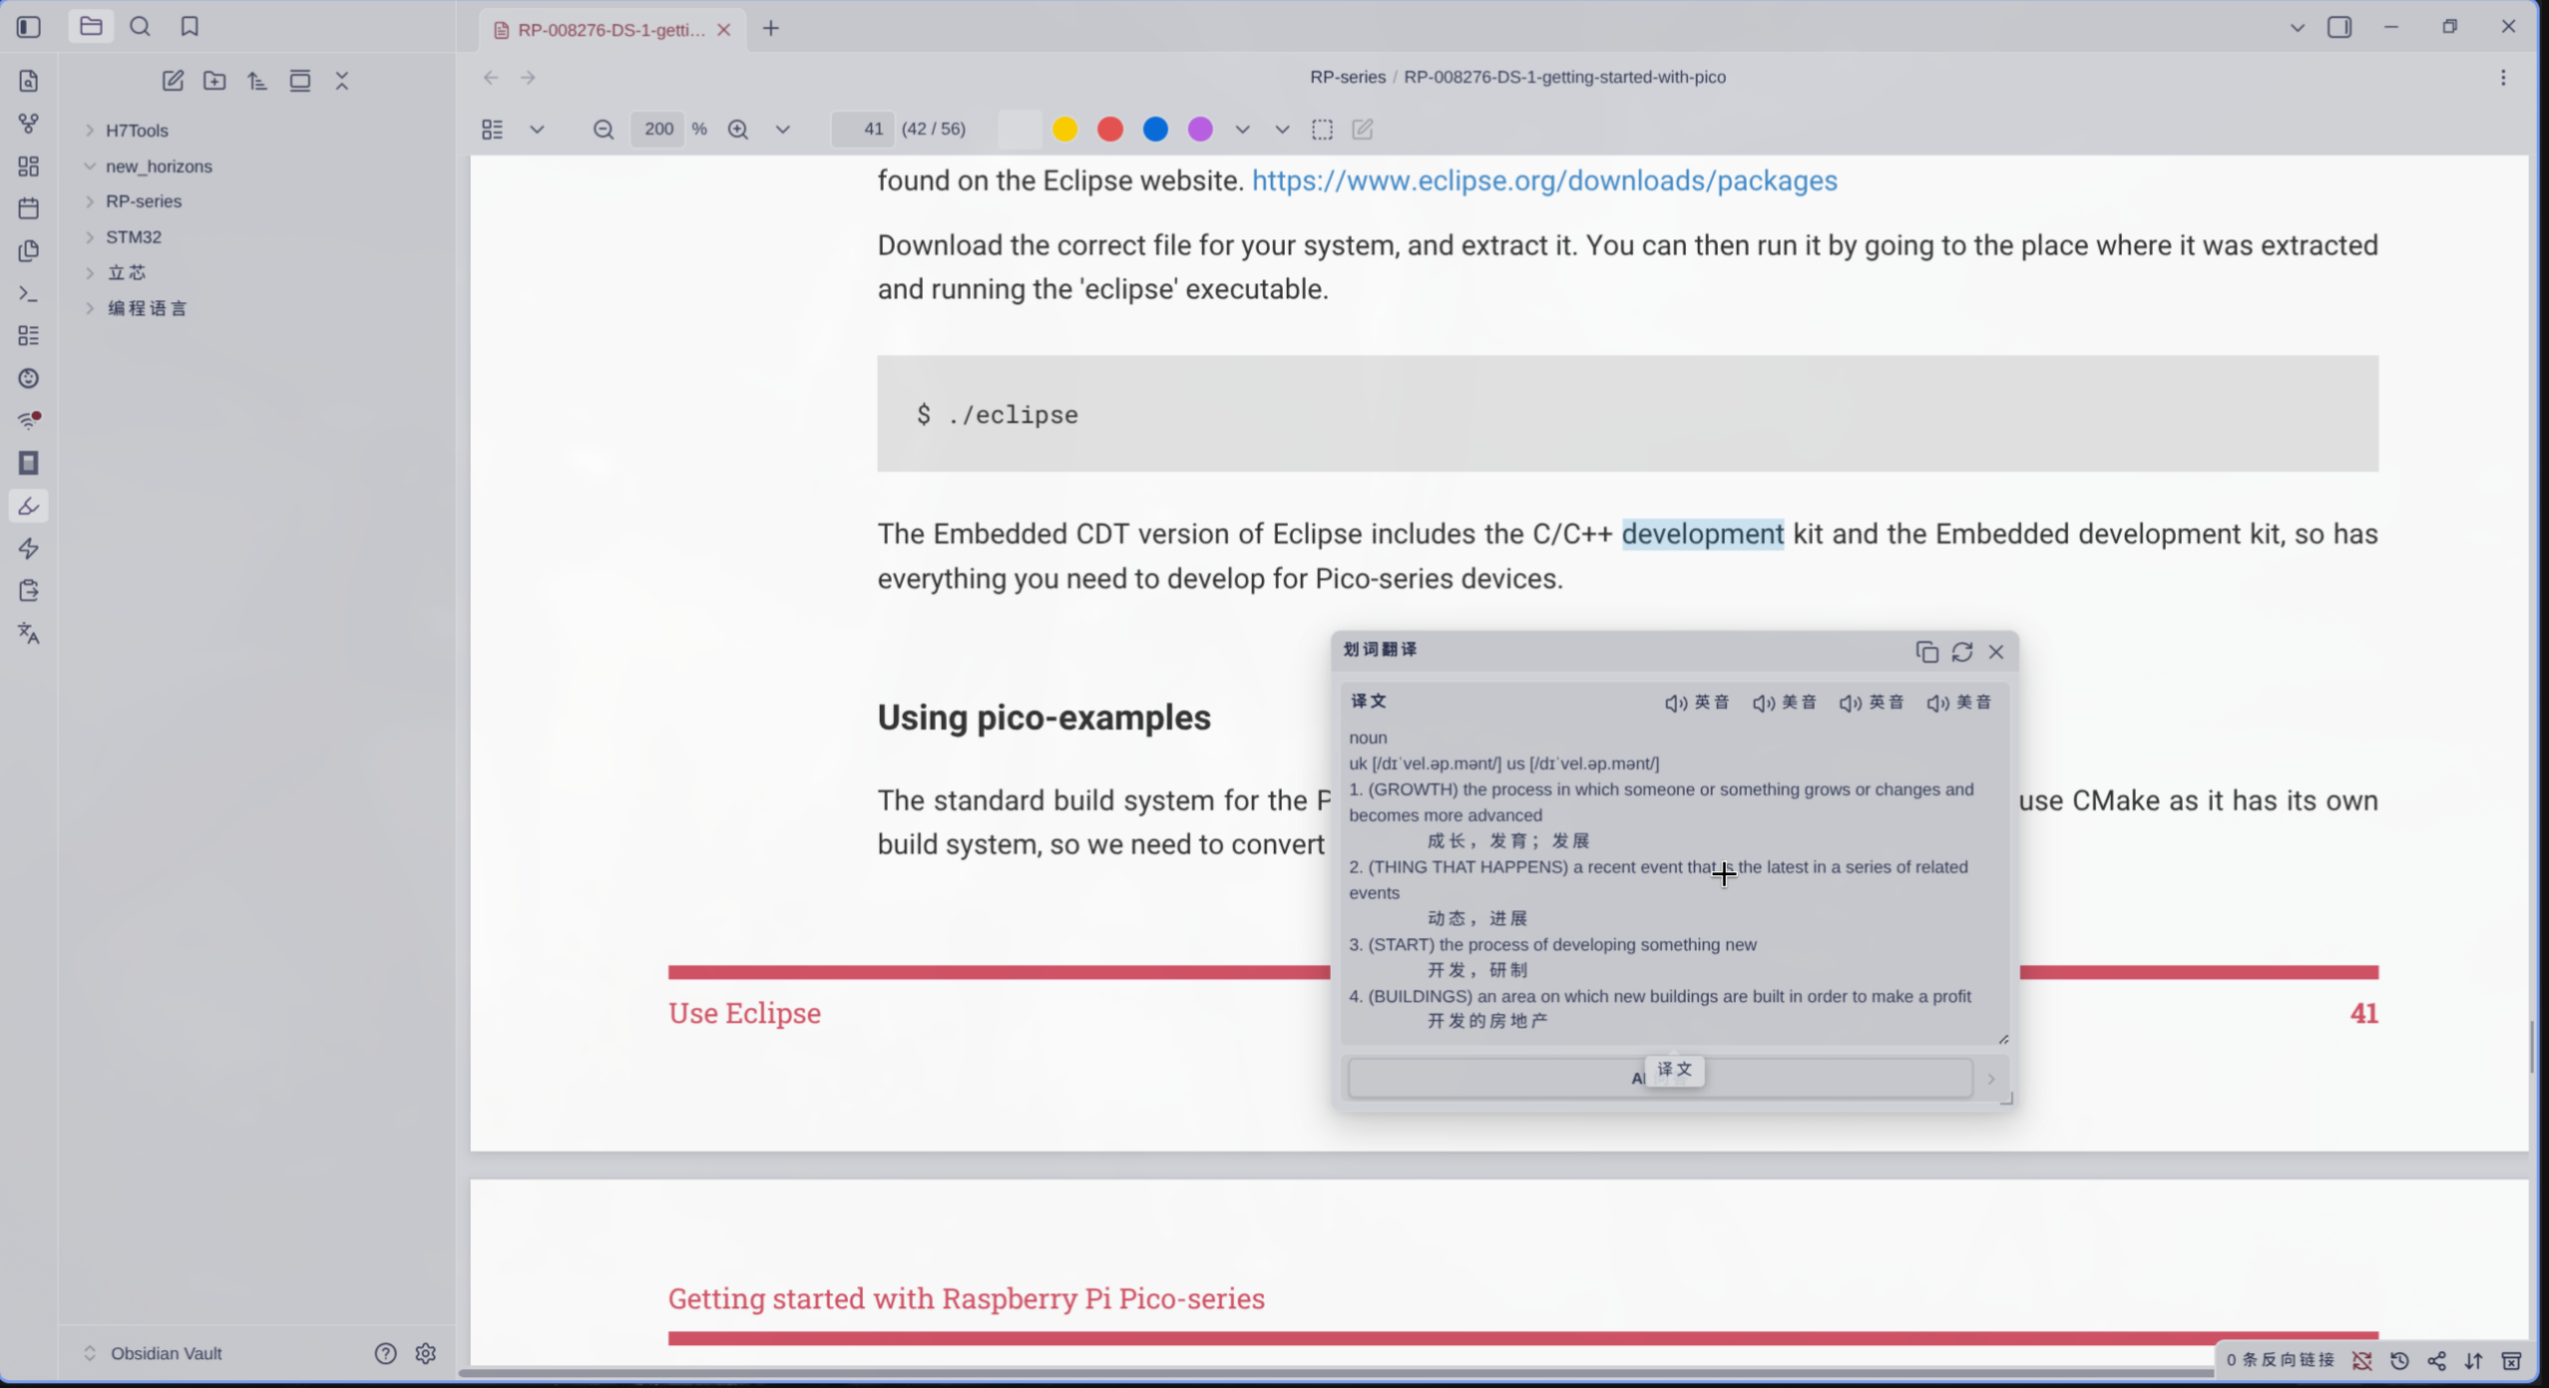
Task: Open the help button
Action: [x=385, y=1353]
